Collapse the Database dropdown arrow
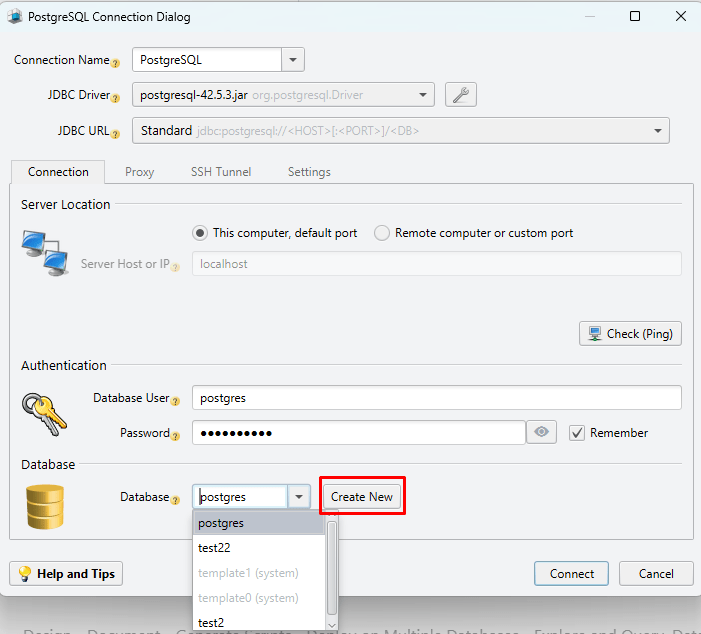 point(299,497)
